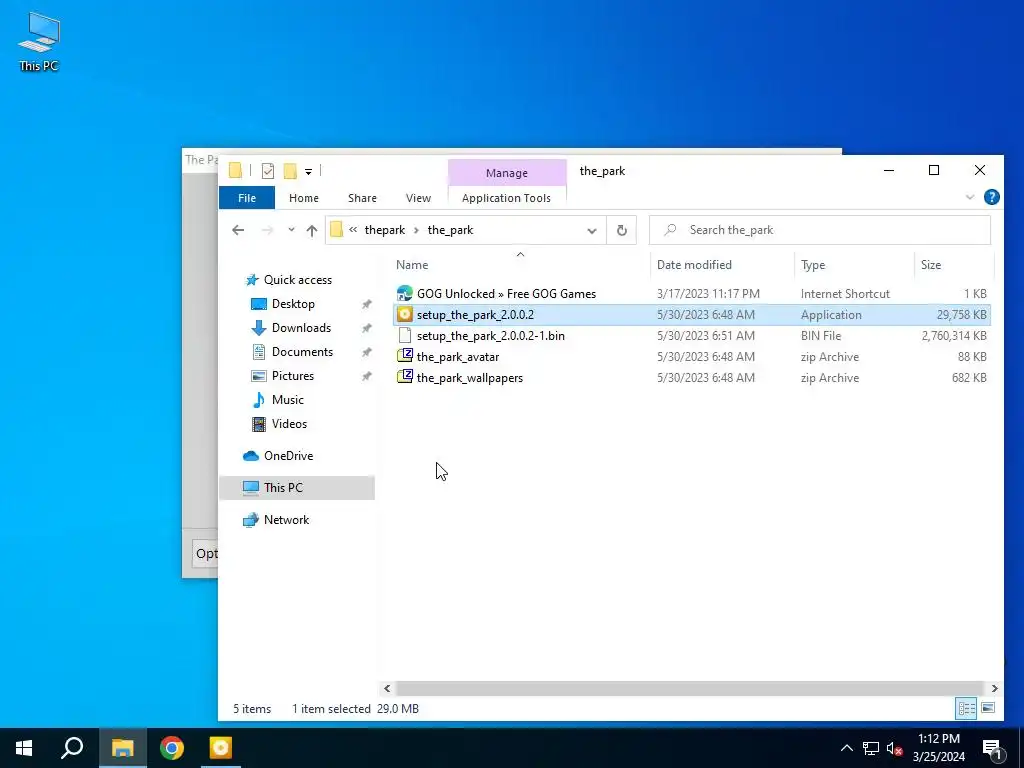Click the 2,760,314 KB size cell

tap(953, 336)
